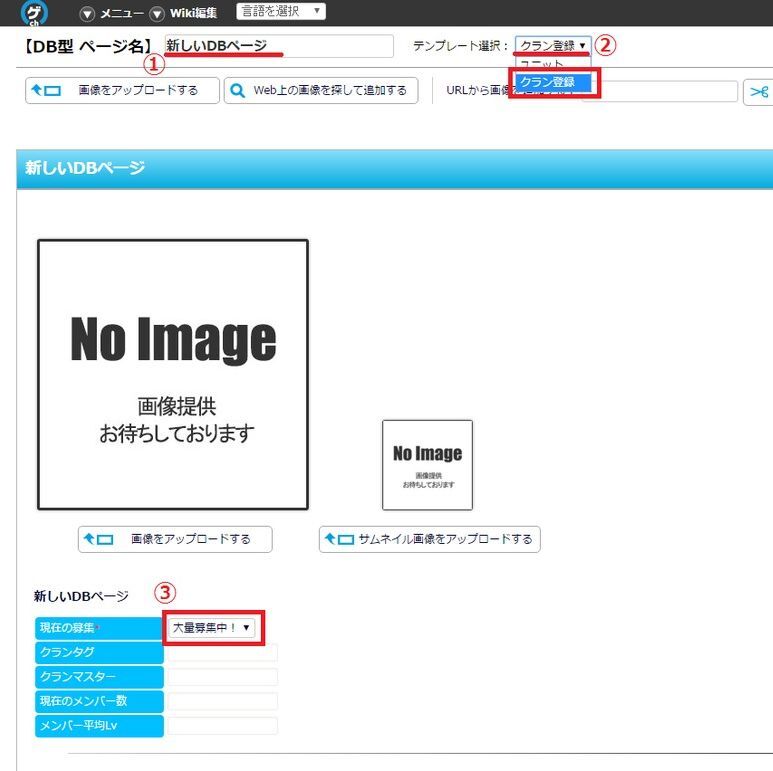Open the 言語を選択 language dropdown
This screenshot has height=771, width=773.
click(x=280, y=12)
